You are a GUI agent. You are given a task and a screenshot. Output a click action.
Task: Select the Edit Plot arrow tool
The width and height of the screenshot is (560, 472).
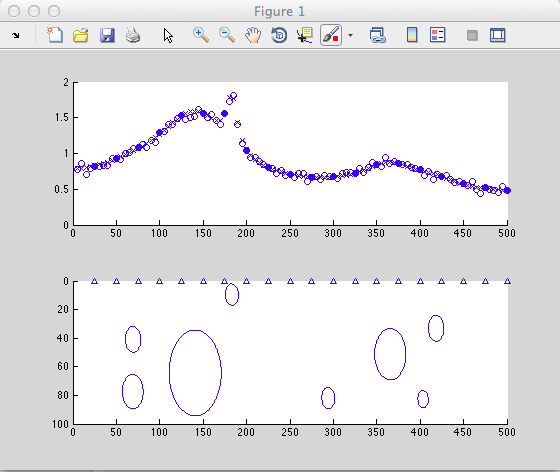tap(168, 36)
